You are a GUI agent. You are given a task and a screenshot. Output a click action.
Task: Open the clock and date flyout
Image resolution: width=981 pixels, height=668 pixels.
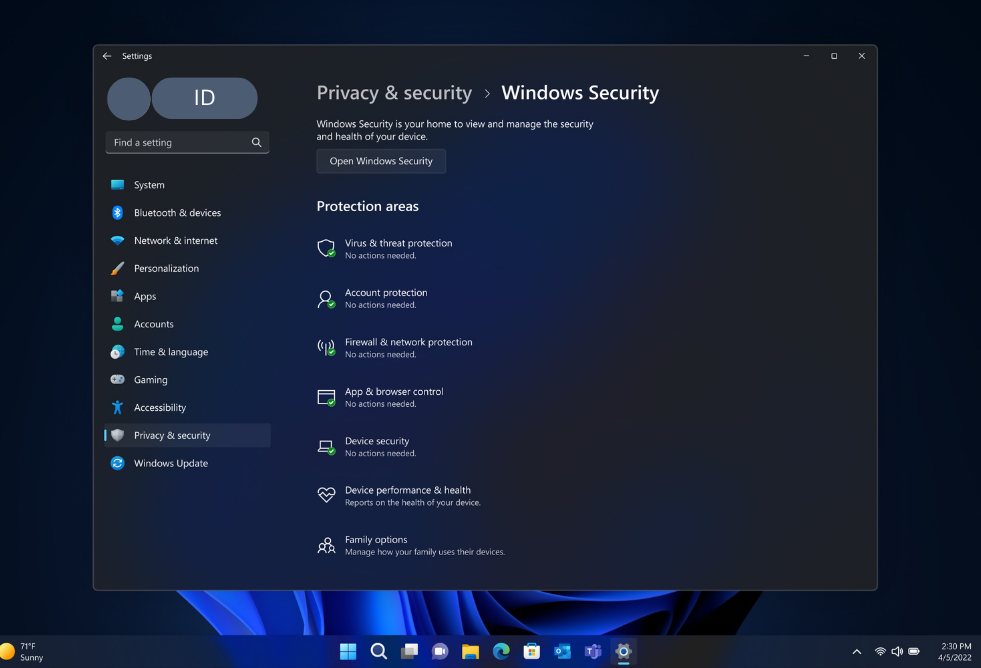tap(955, 652)
